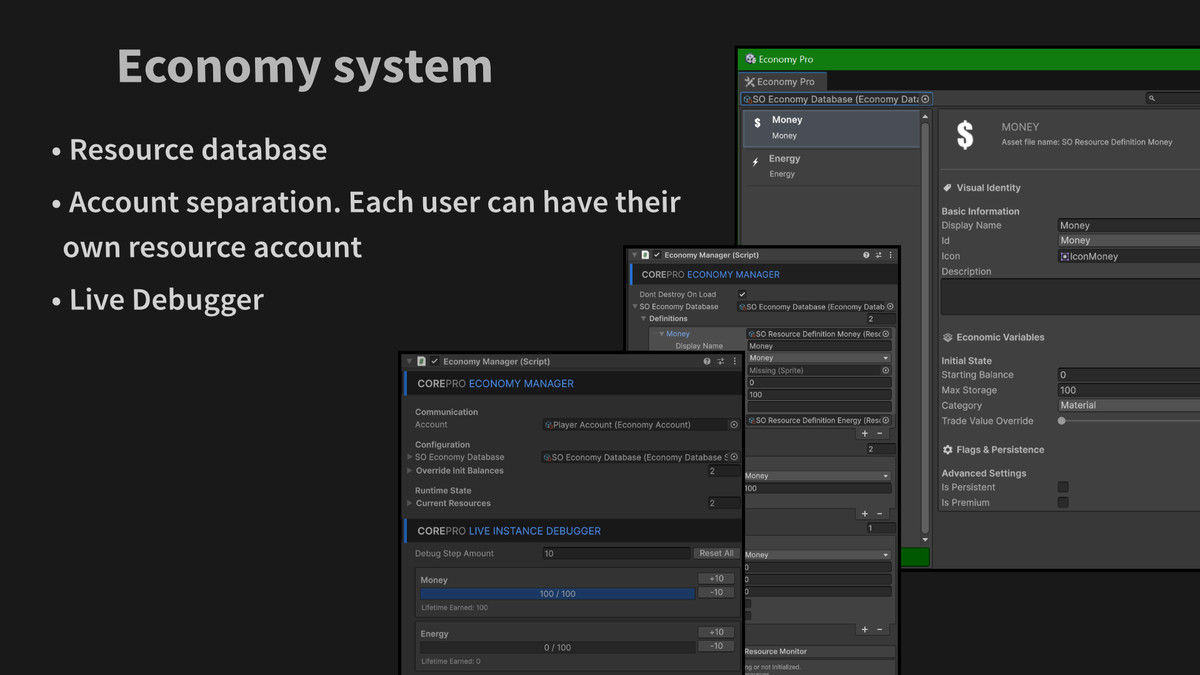1200x675 pixels.
Task: Click the IconMoney sprite icon in Icon field
Action: [1066, 257]
